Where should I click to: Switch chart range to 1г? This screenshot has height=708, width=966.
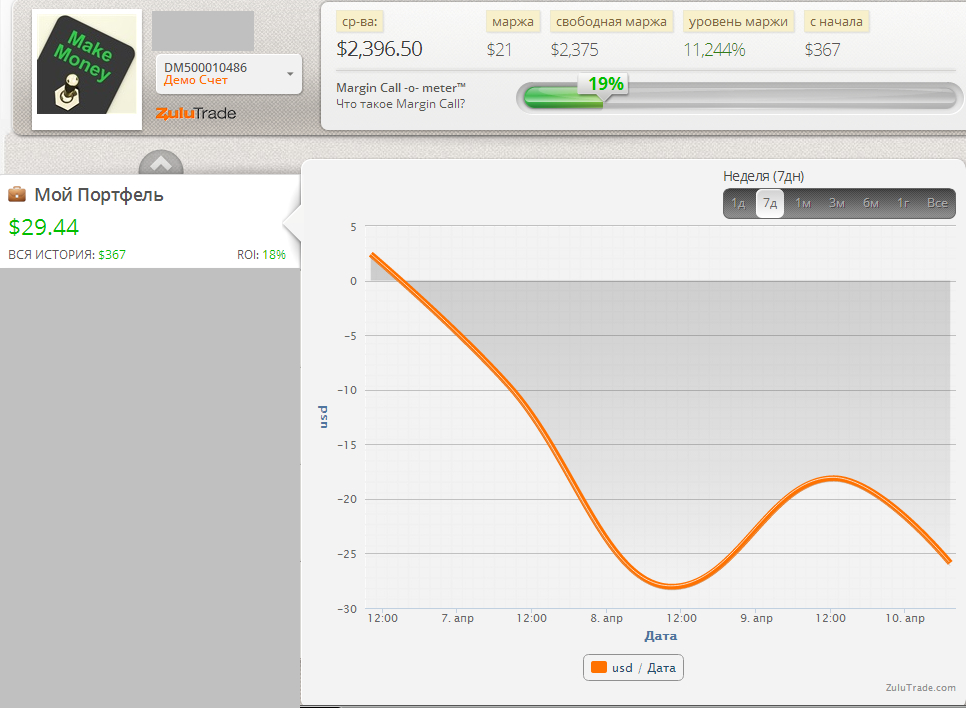pyautogui.click(x=903, y=203)
